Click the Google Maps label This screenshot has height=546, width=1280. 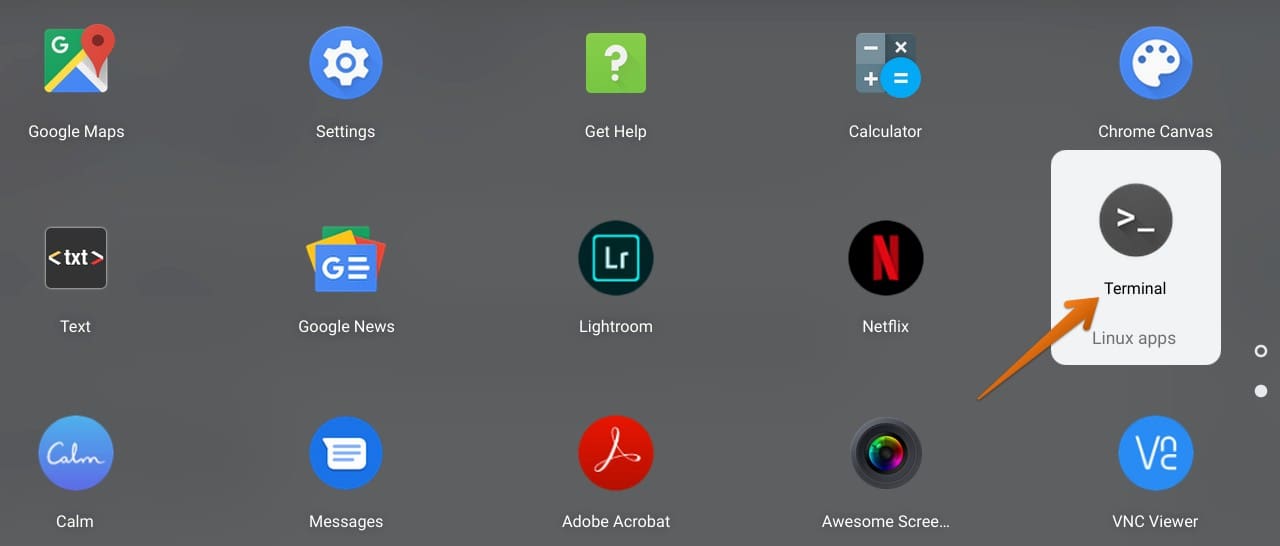coord(76,131)
